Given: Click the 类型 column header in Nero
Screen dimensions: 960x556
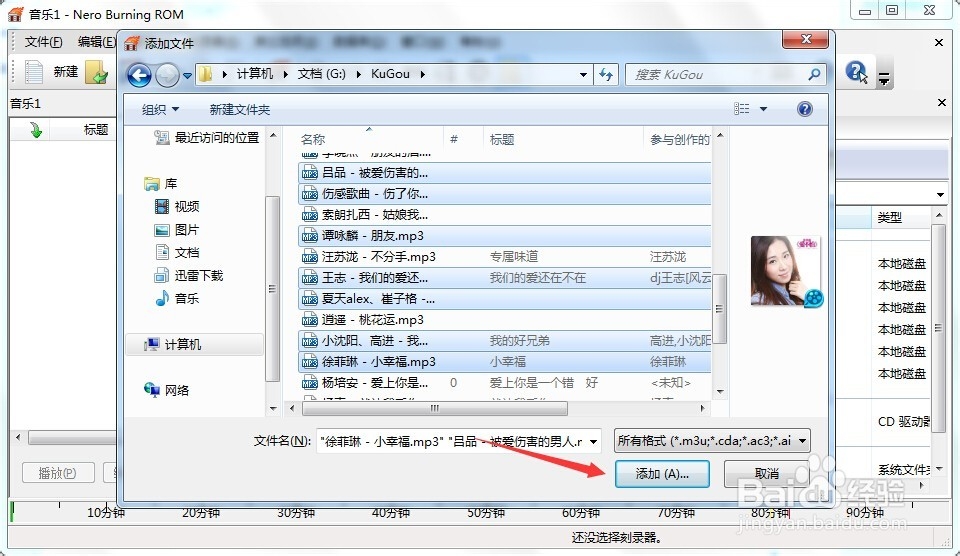Looking at the screenshot, I should 889,217.
